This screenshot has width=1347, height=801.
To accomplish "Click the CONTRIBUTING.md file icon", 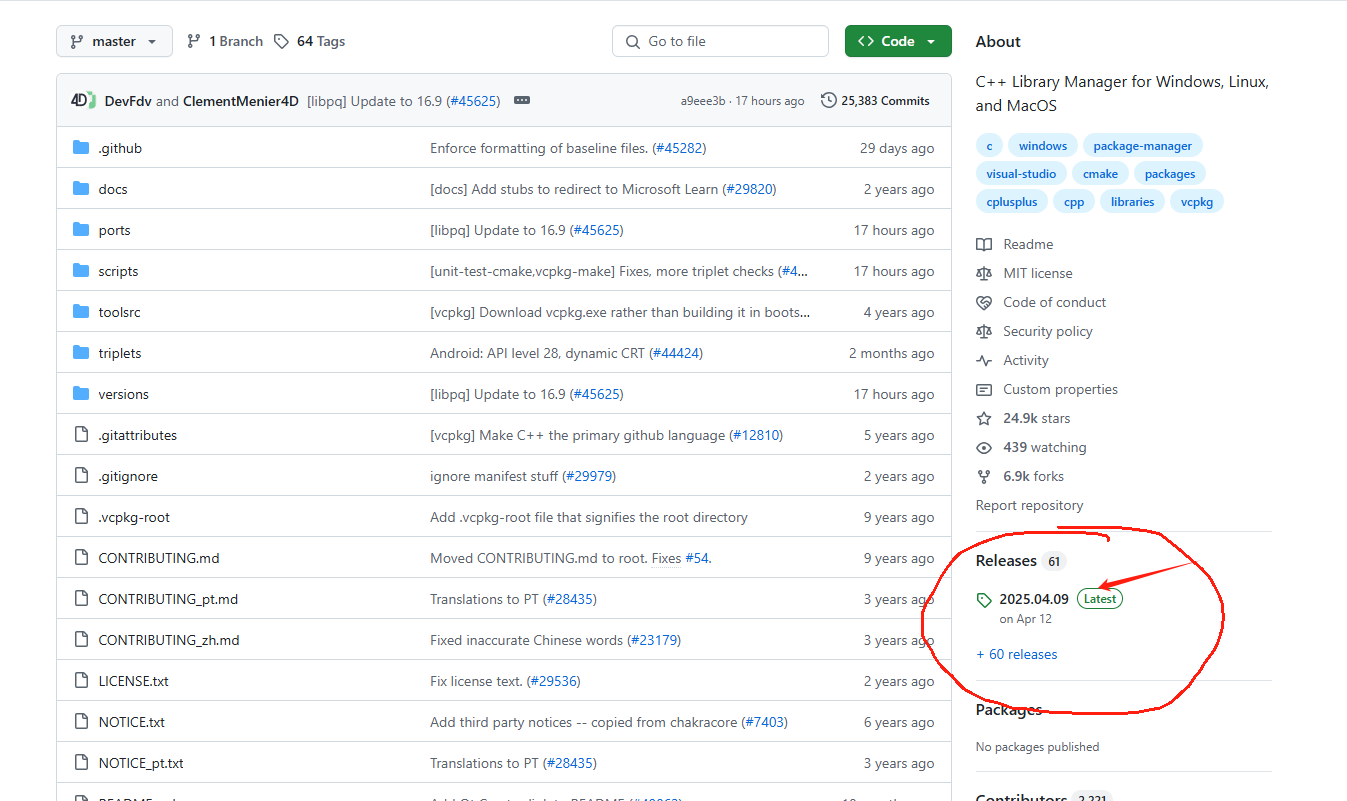I will 81,558.
